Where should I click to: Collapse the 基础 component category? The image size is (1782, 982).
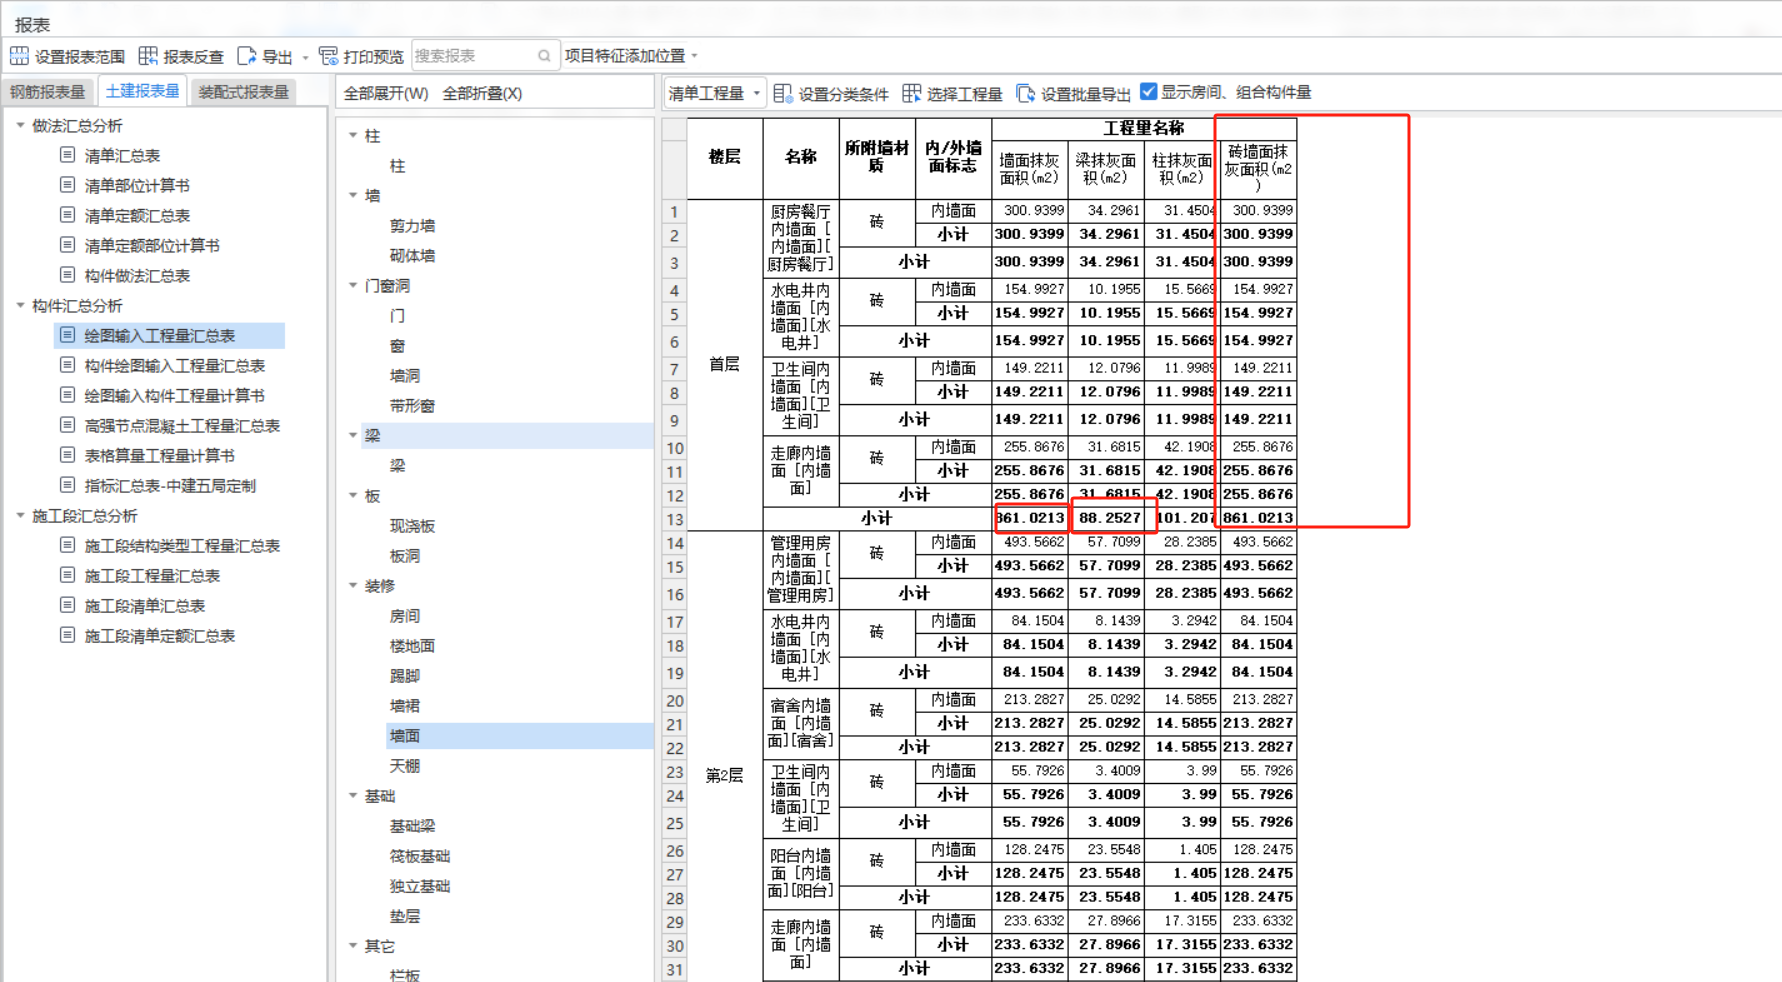click(353, 795)
